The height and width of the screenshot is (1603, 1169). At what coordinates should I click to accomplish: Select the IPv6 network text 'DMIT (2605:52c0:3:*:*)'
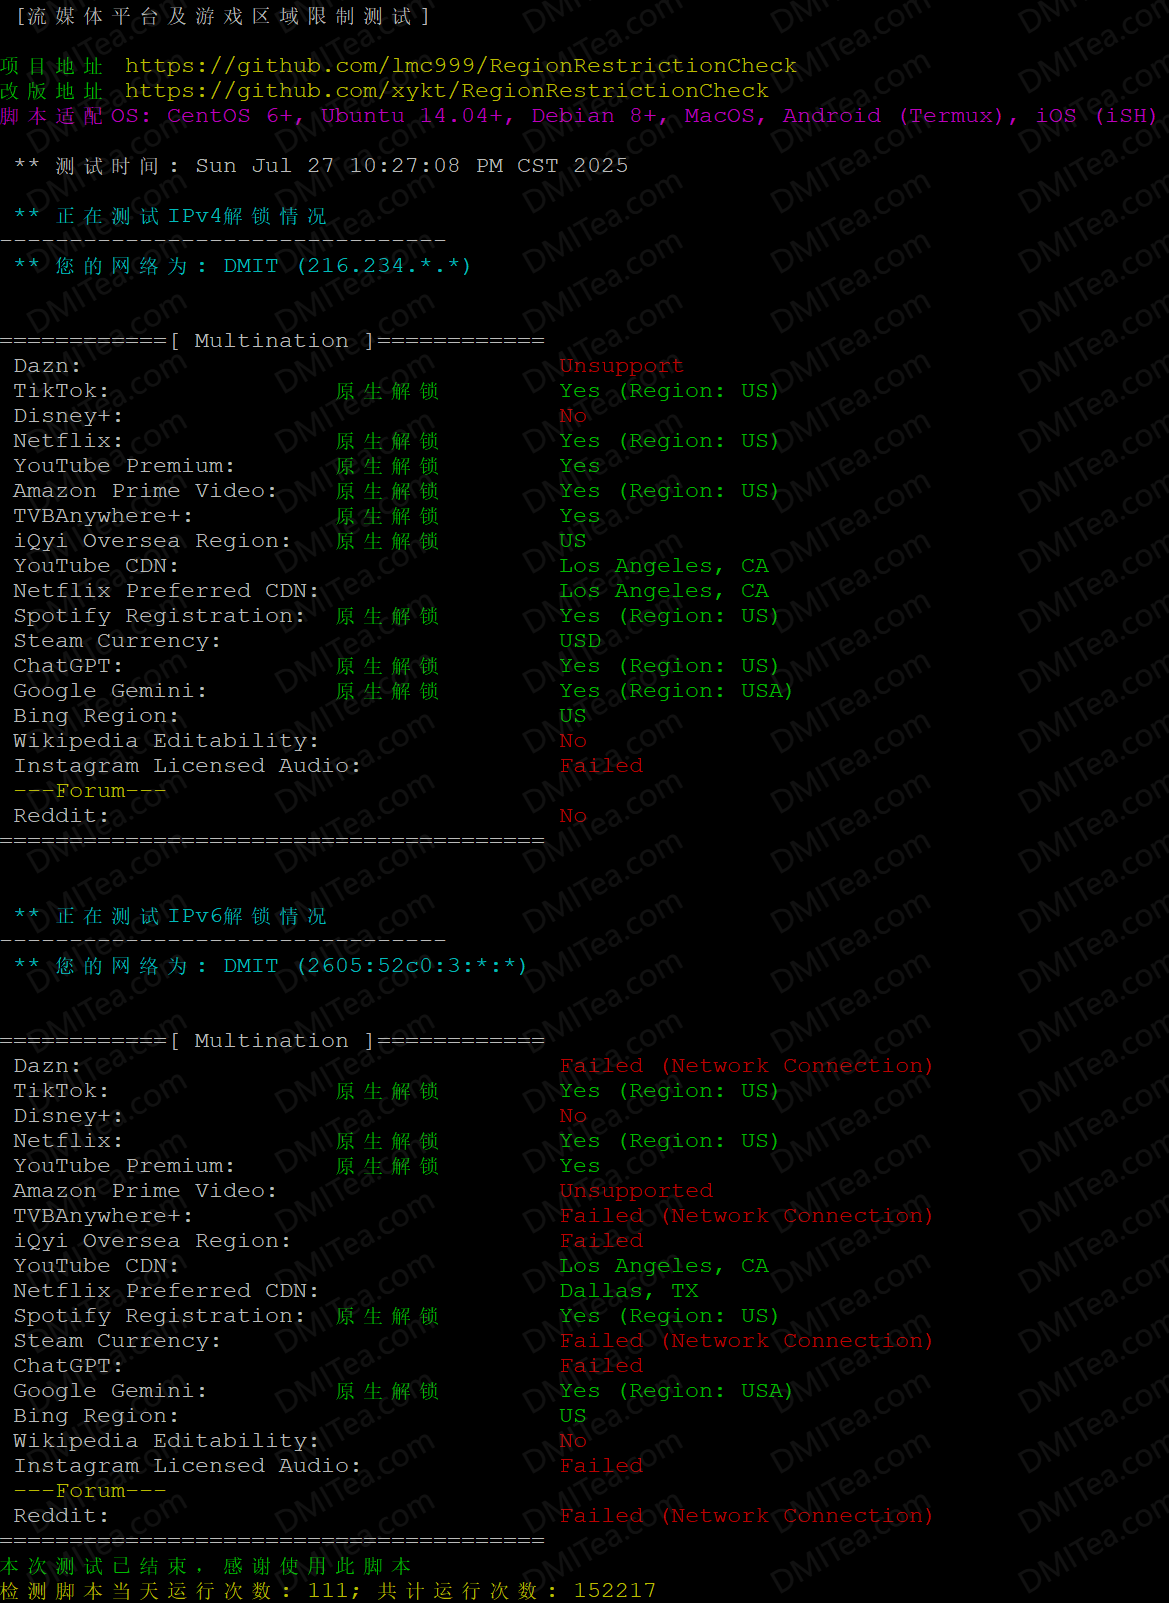tap(375, 966)
